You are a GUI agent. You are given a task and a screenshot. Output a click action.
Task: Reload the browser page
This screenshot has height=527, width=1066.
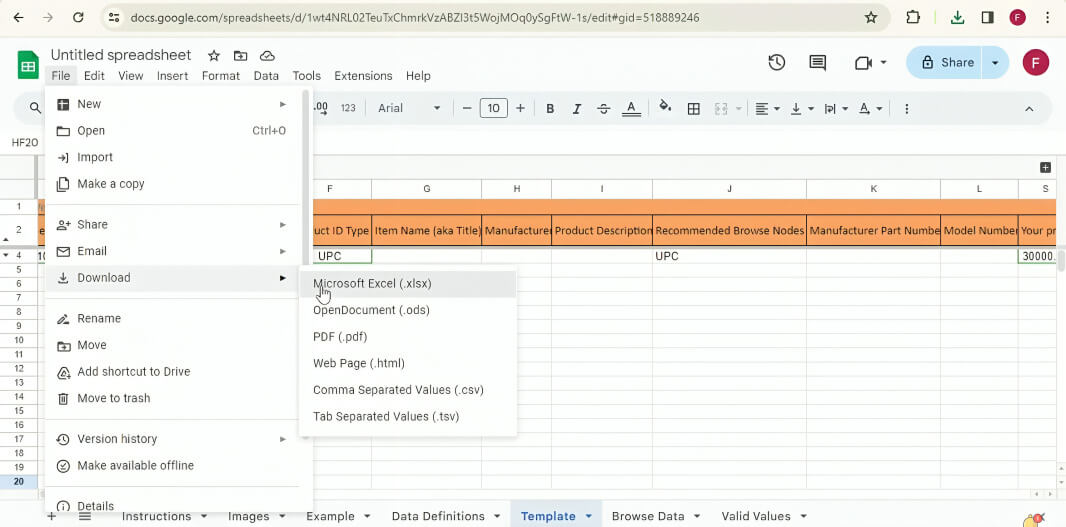pyautogui.click(x=78, y=18)
